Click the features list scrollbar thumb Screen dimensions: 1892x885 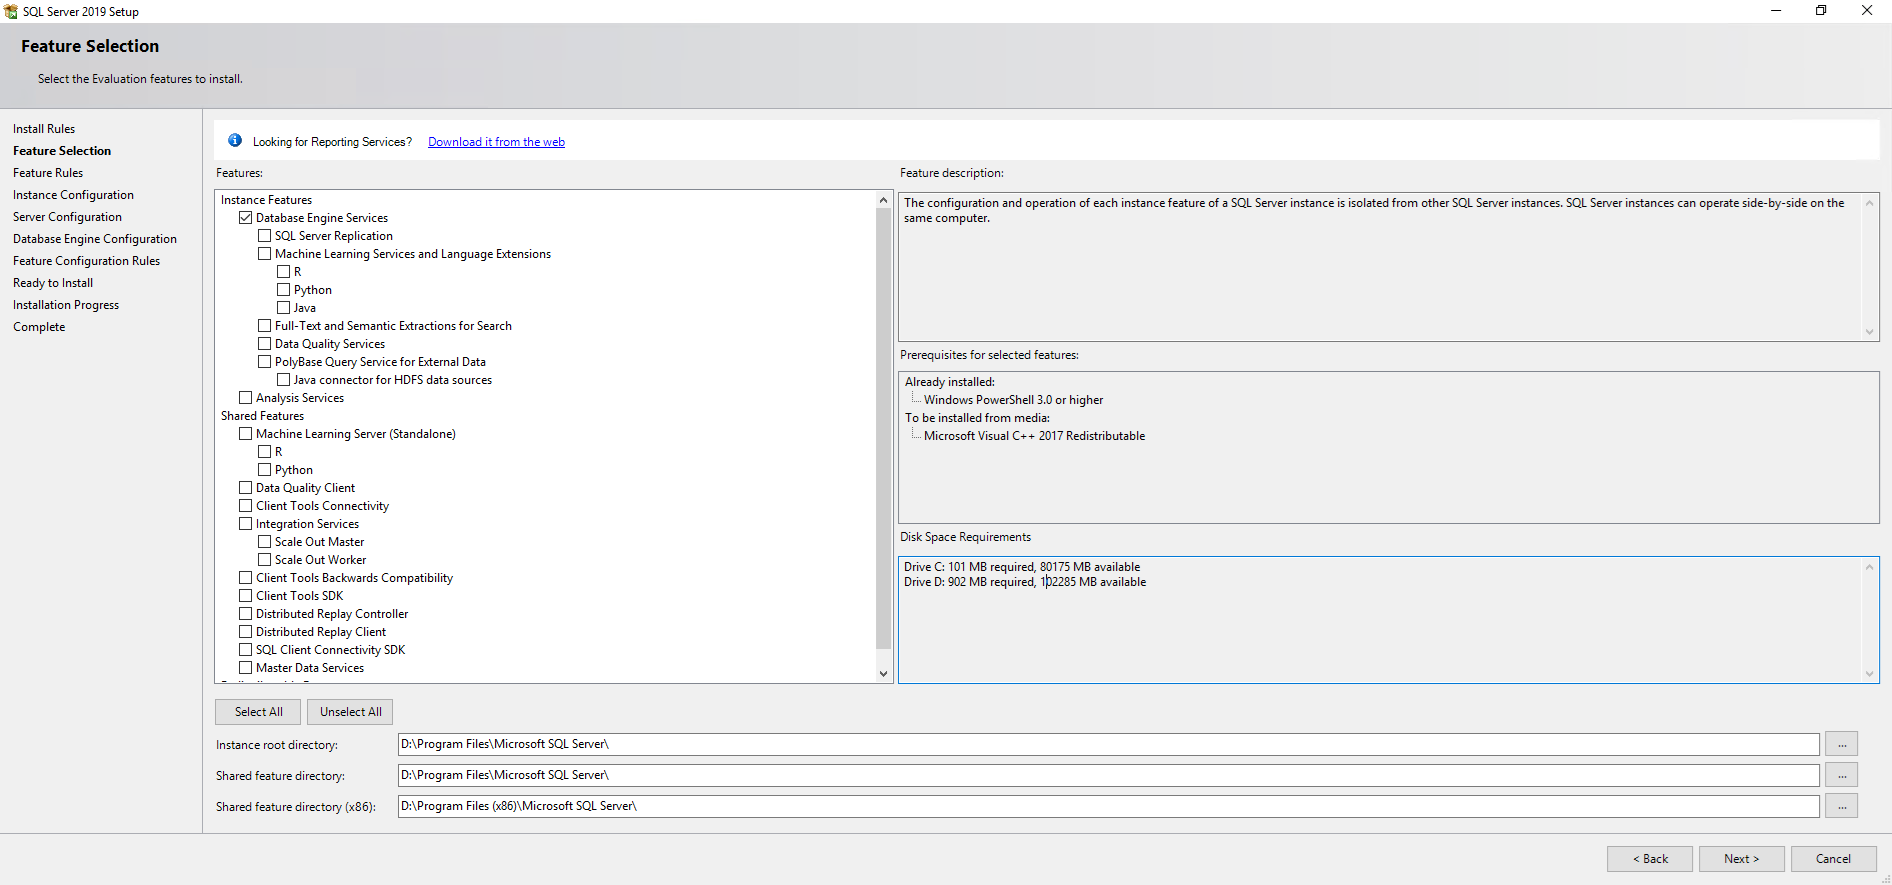(883, 428)
